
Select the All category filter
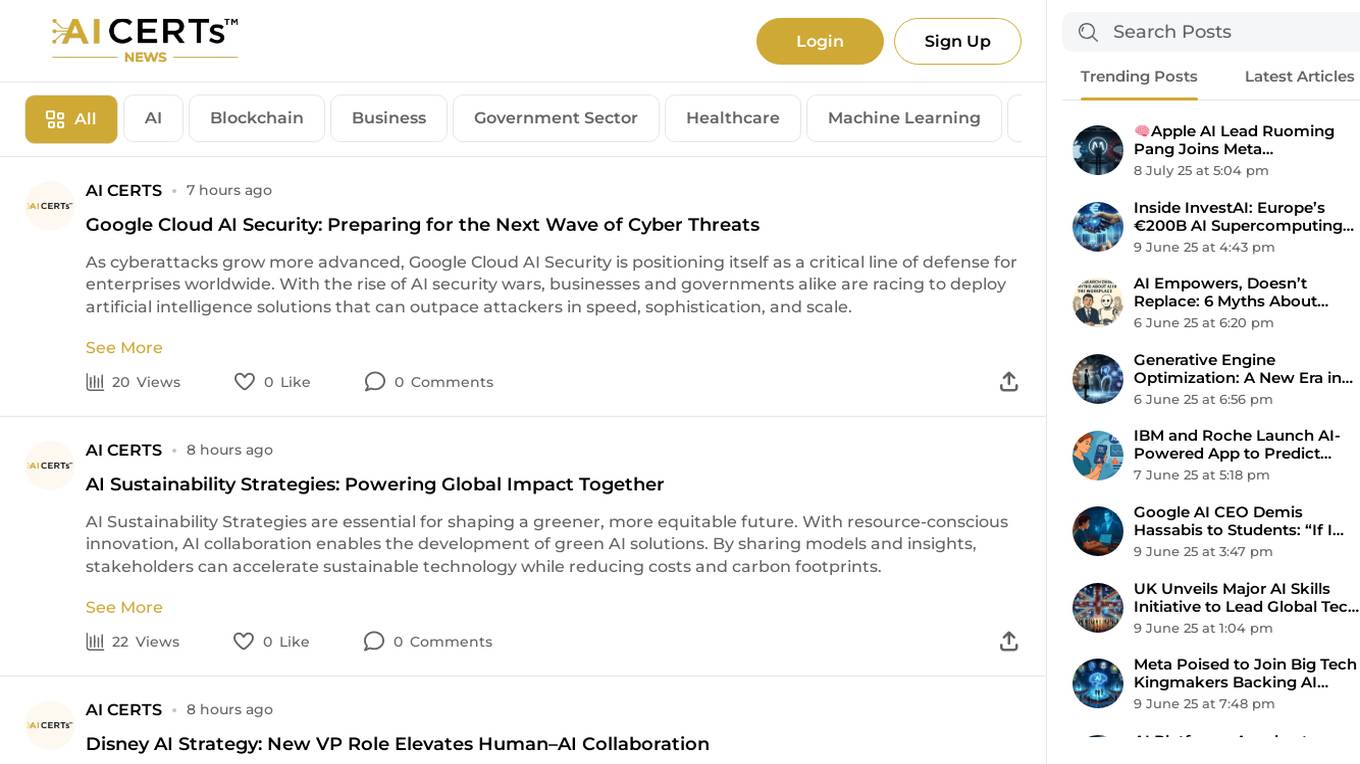(71, 119)
